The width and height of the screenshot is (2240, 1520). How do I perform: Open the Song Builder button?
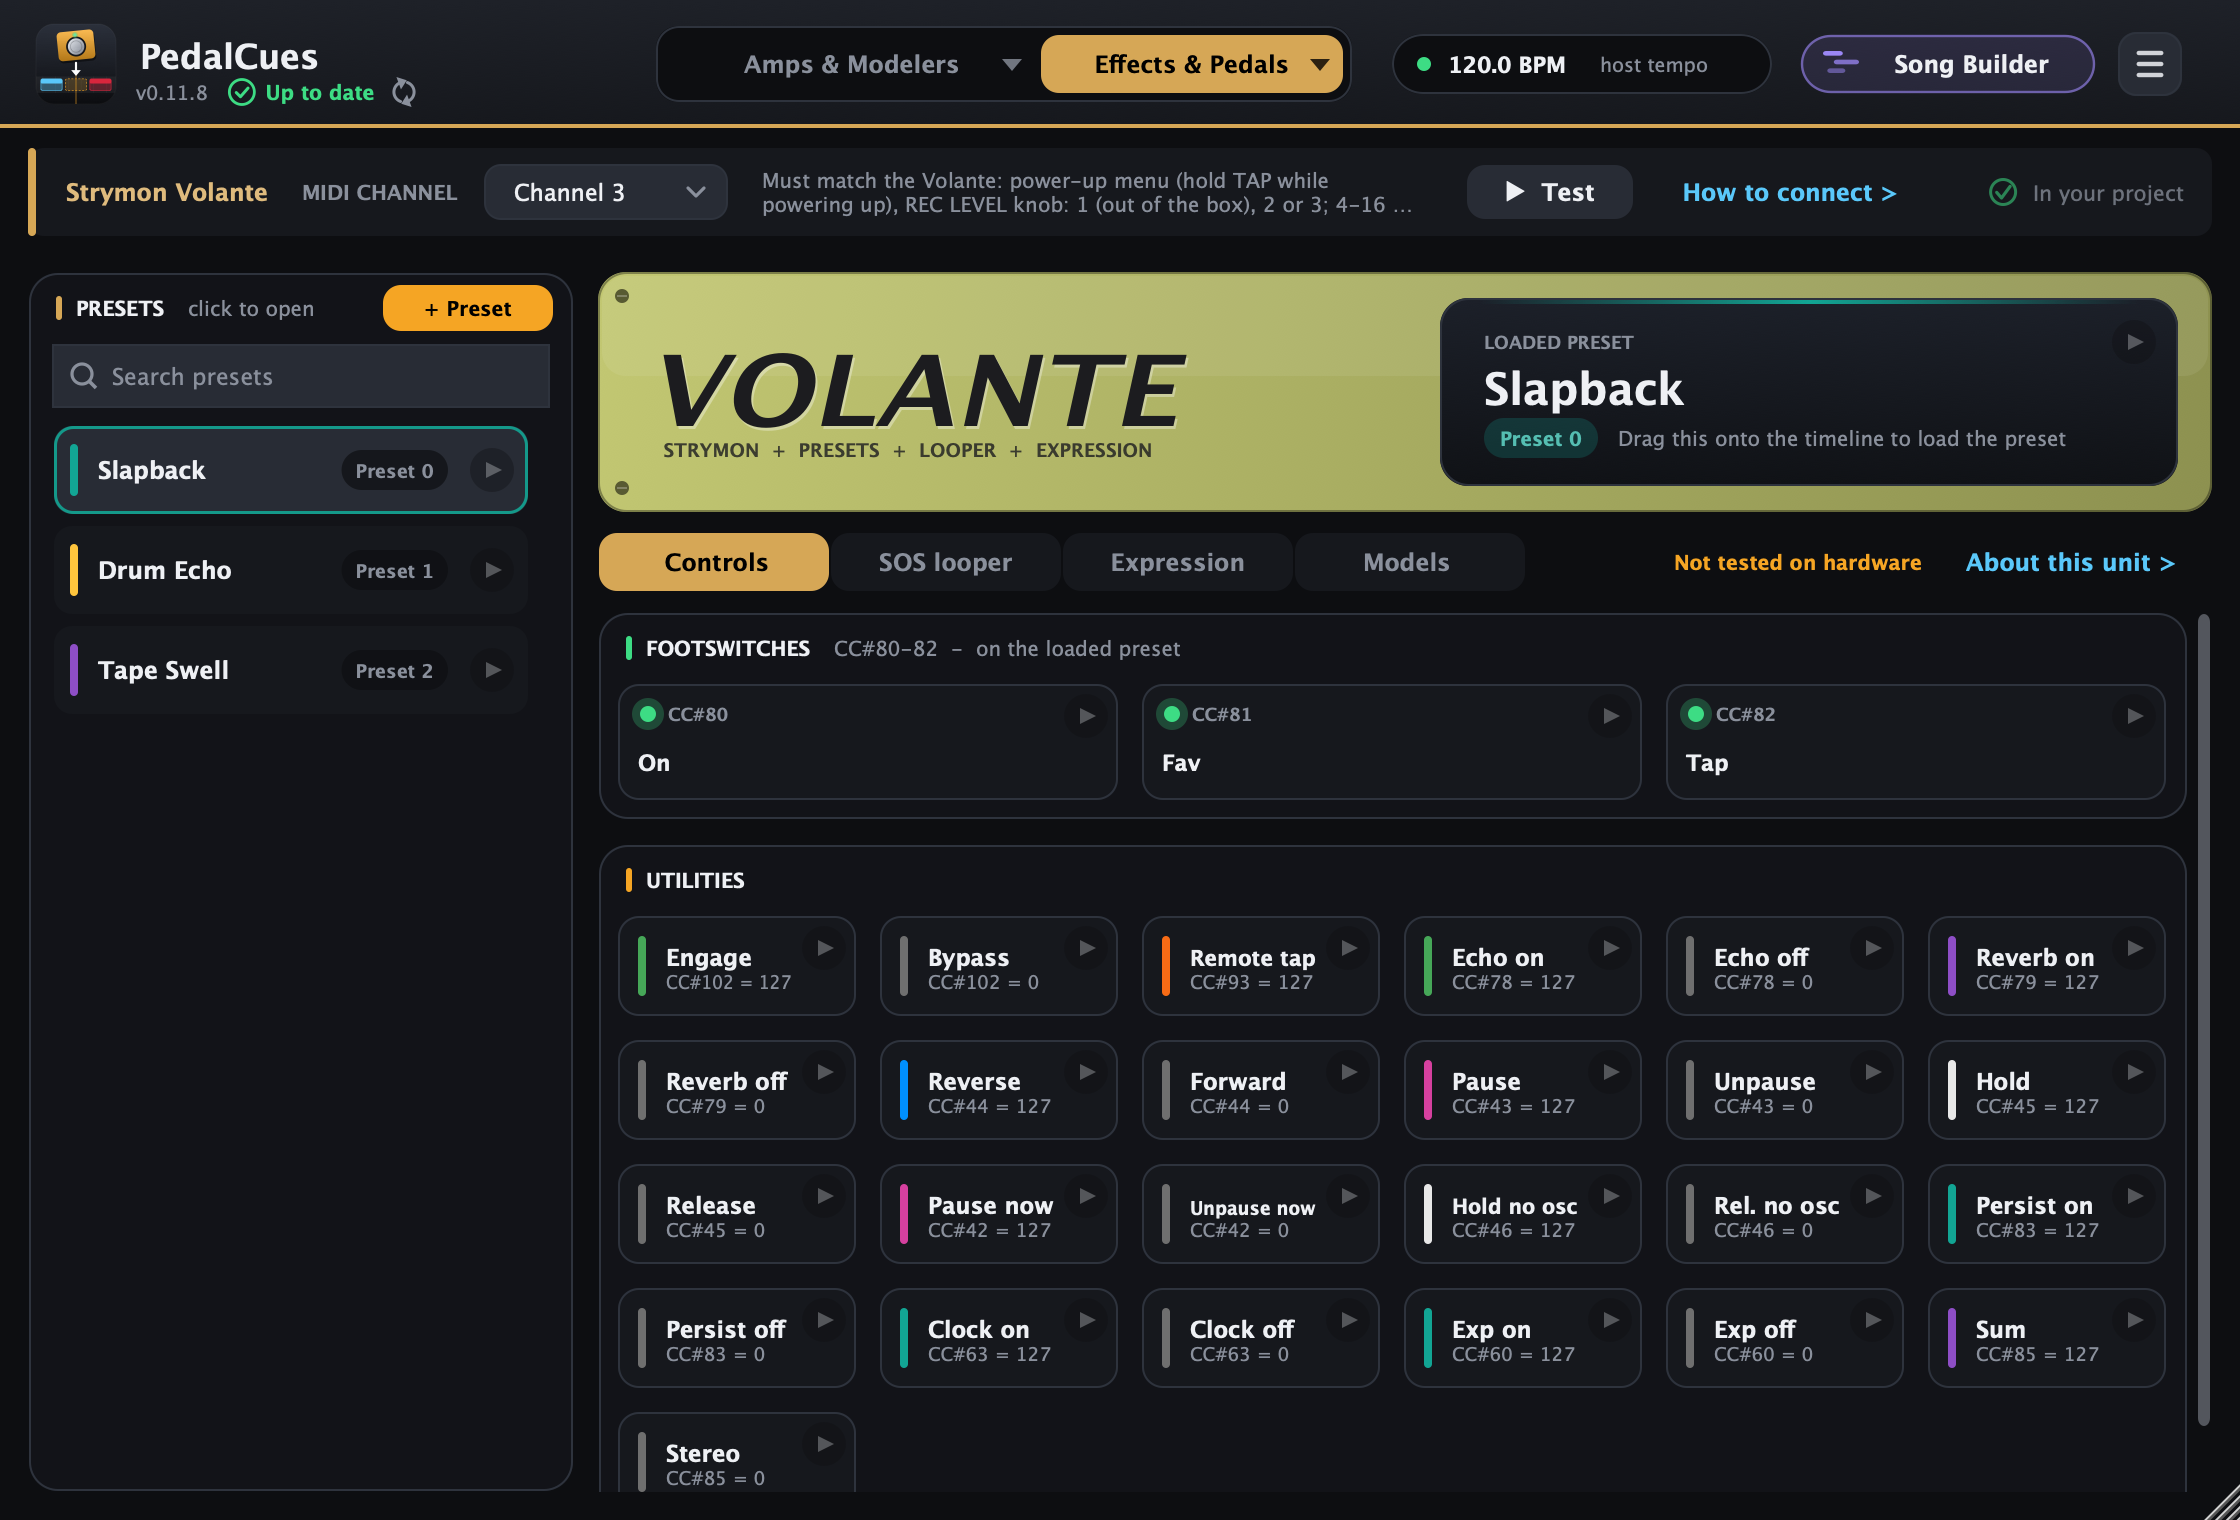tap(1947, 64)
